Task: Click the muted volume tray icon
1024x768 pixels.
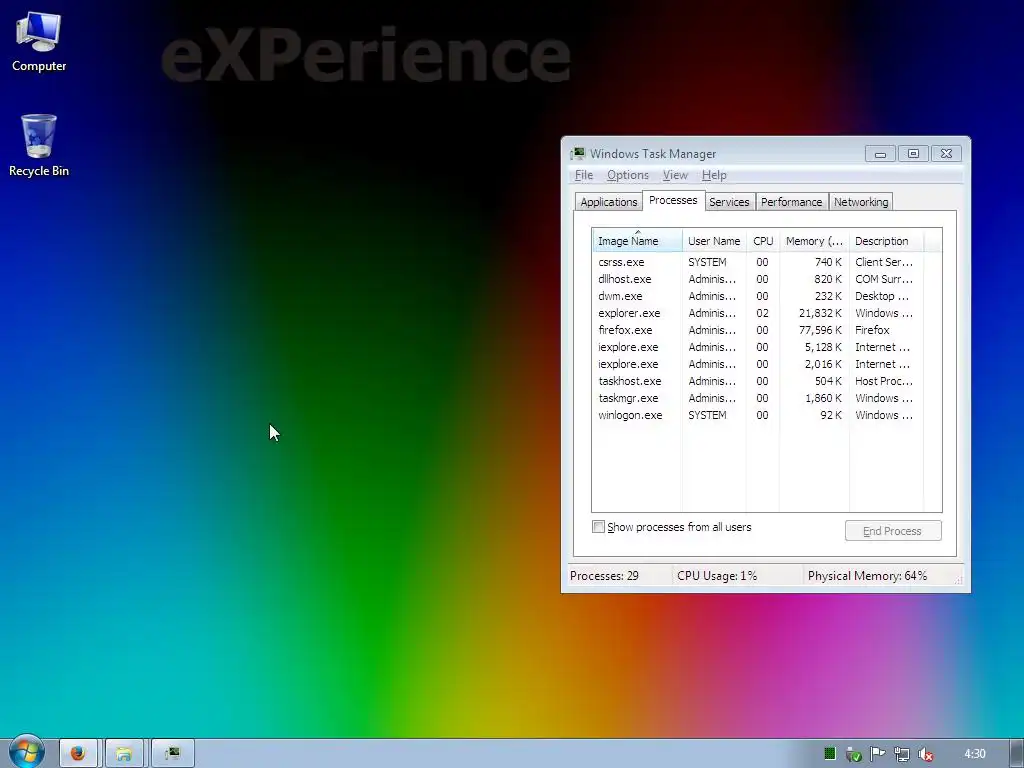Action: (925, 754)
